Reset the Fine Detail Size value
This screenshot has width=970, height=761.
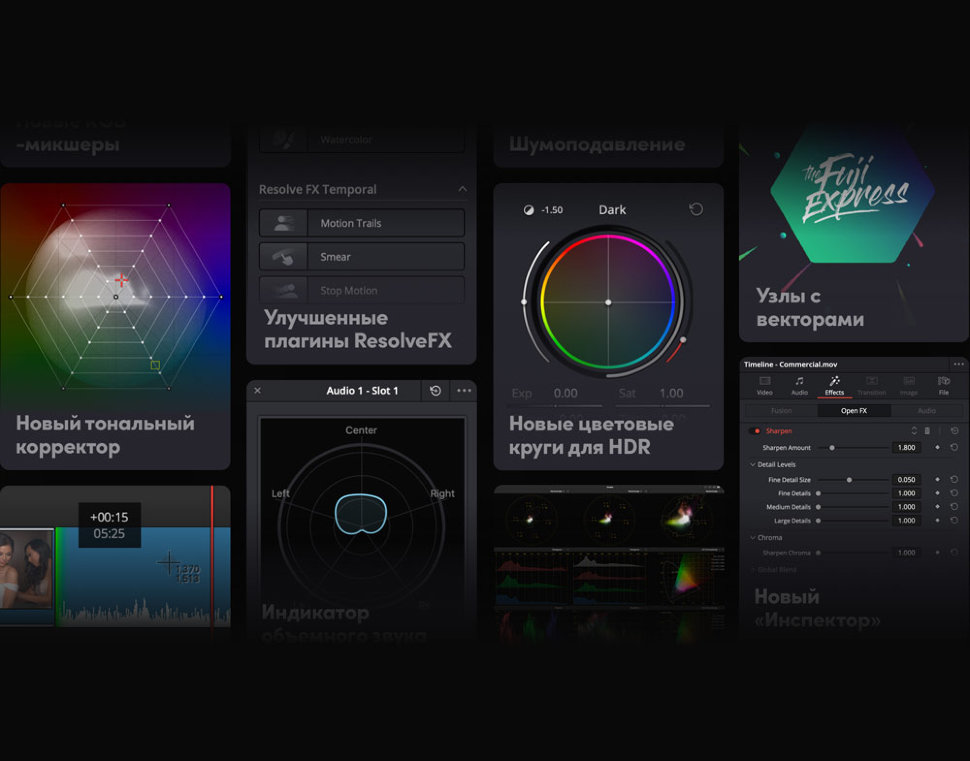(x=954, y=480)
